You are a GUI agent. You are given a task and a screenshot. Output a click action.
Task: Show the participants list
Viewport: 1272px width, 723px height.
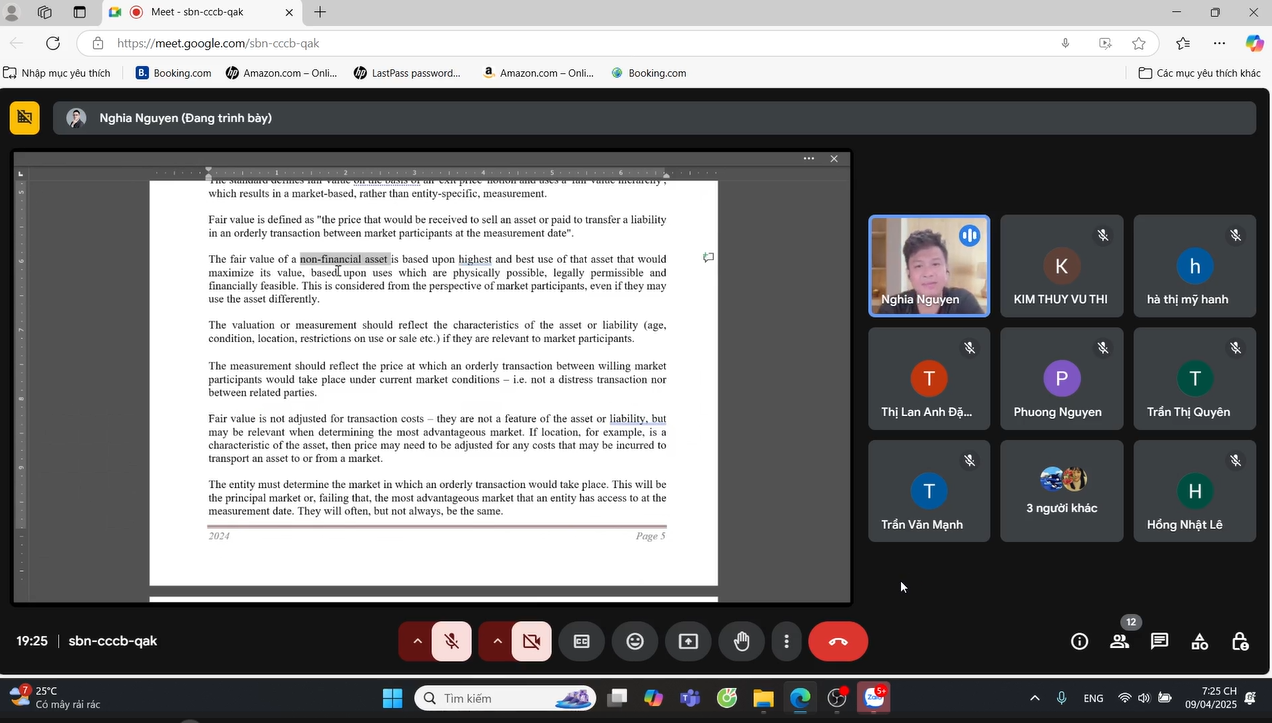pyautogui.click(x=1119, y=641)
